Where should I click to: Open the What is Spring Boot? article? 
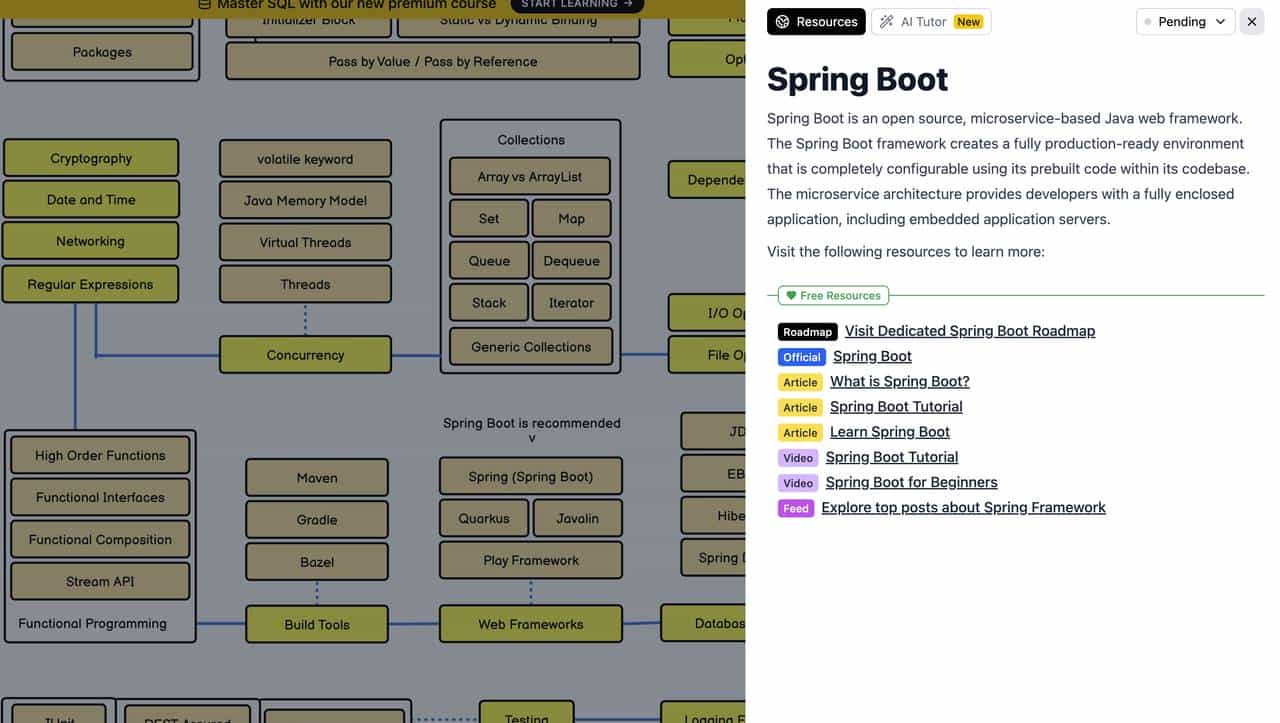899,381
